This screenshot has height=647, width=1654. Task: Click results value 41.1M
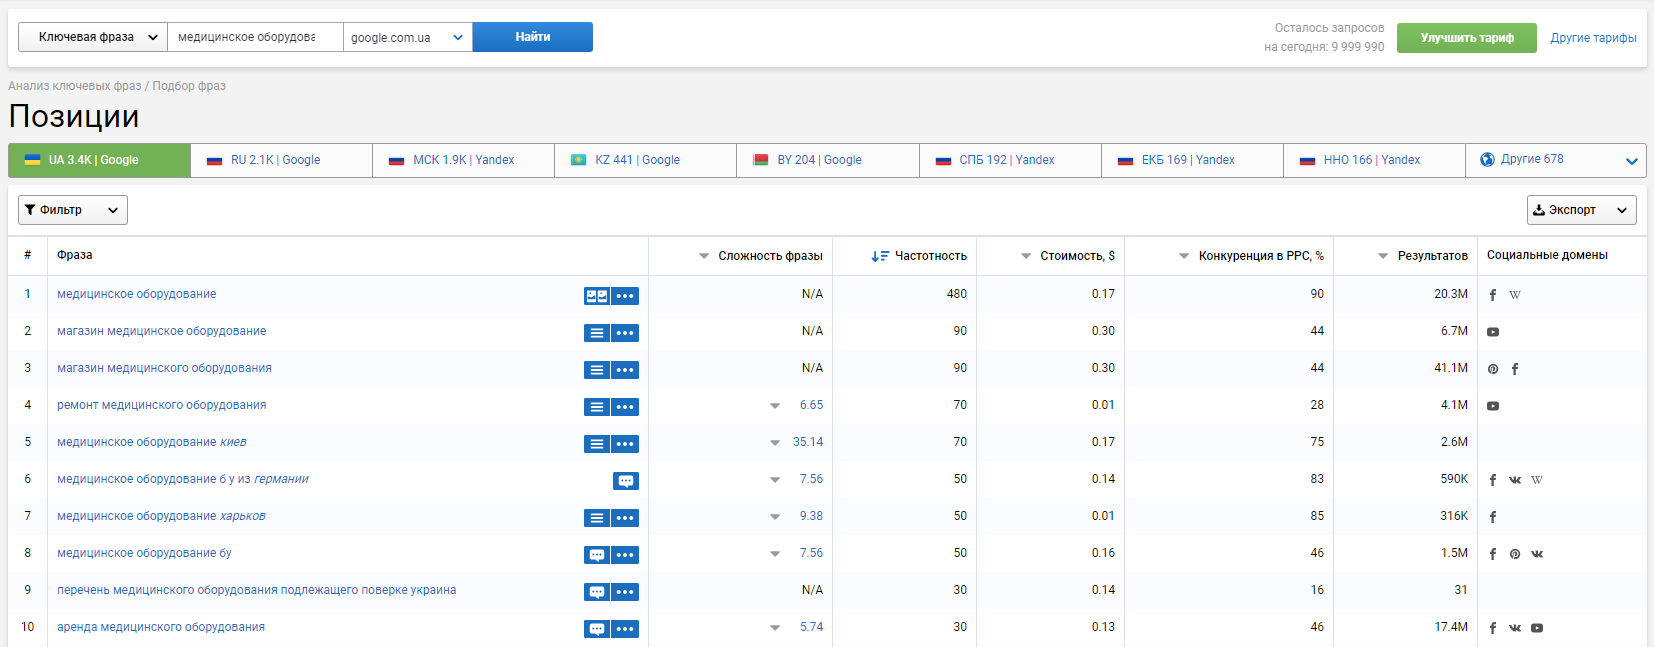[1451, 368]
